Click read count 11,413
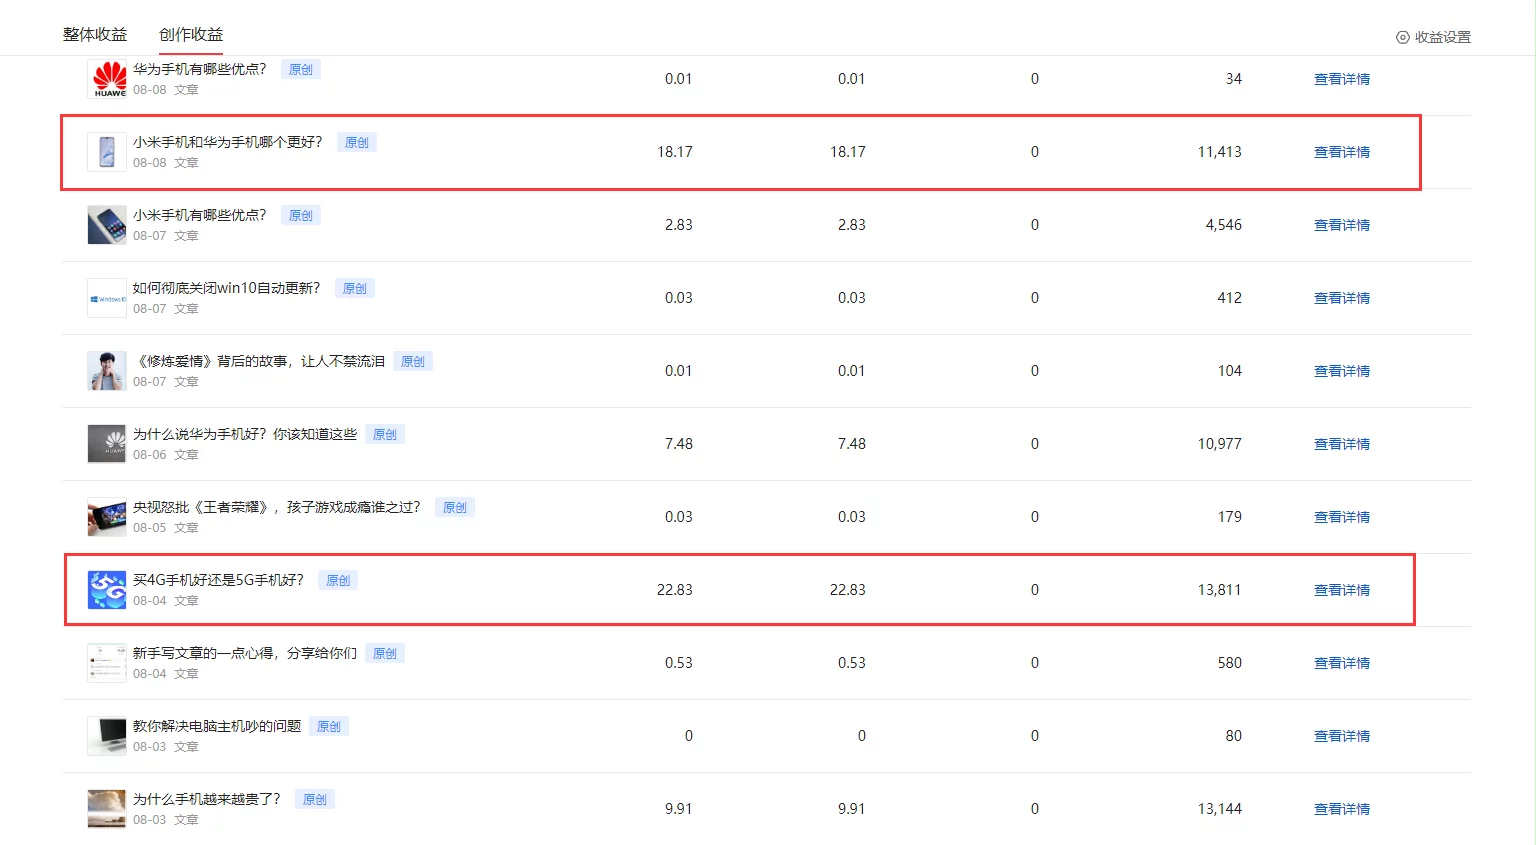 tap(1220, 152)
